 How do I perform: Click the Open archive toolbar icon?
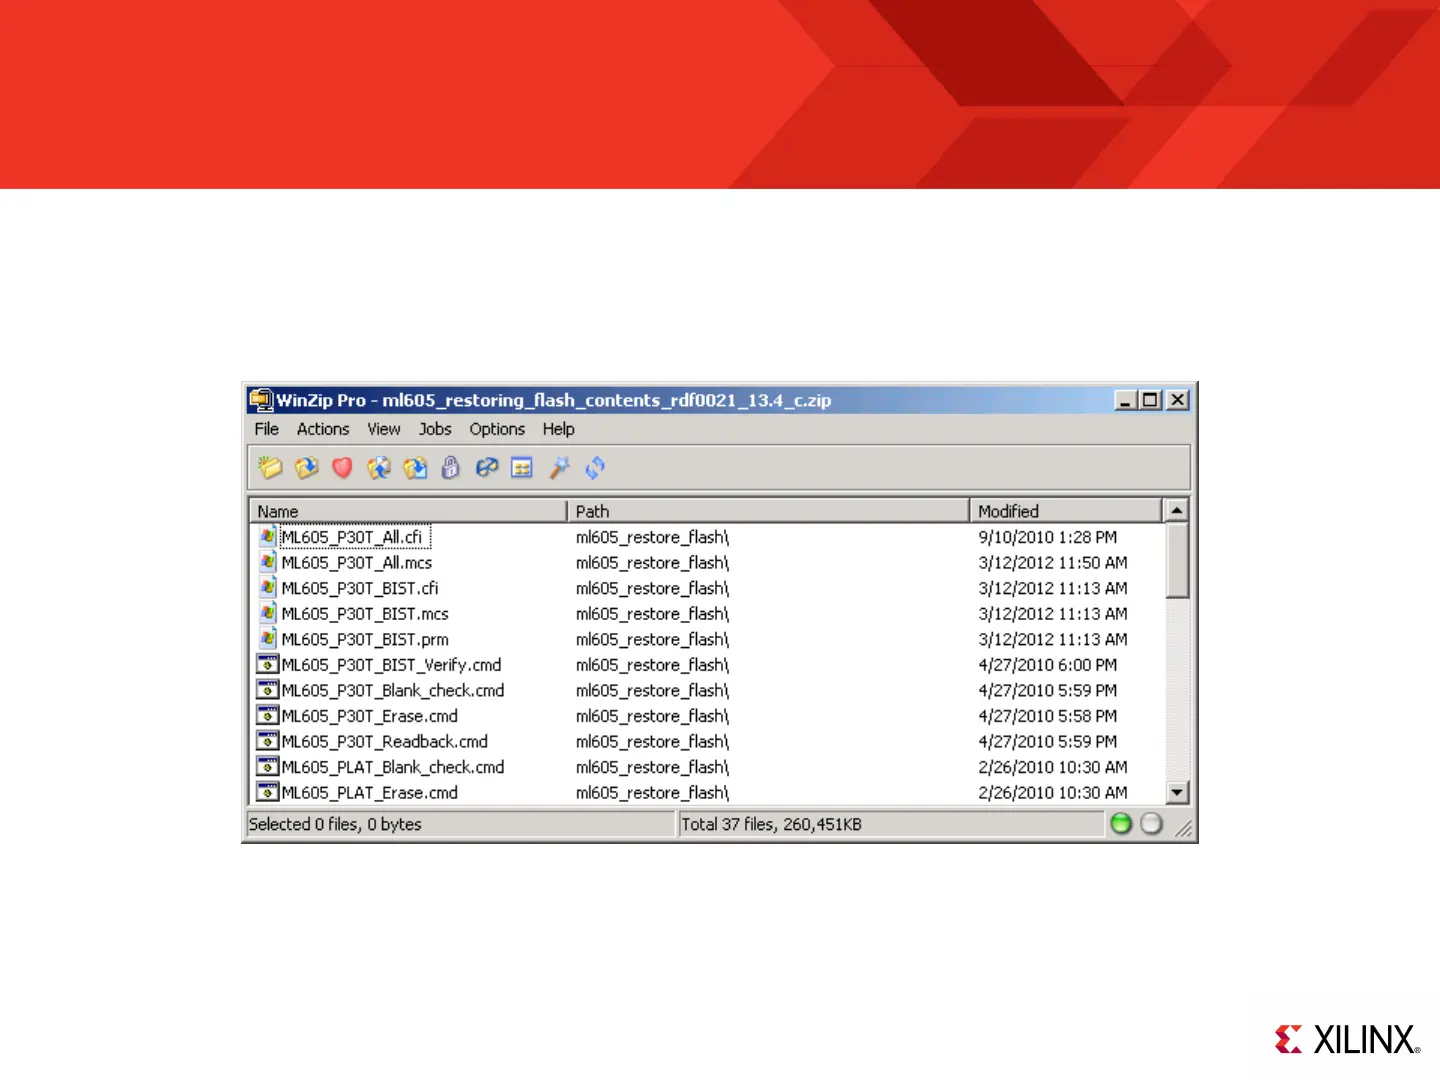pos(306,467)
